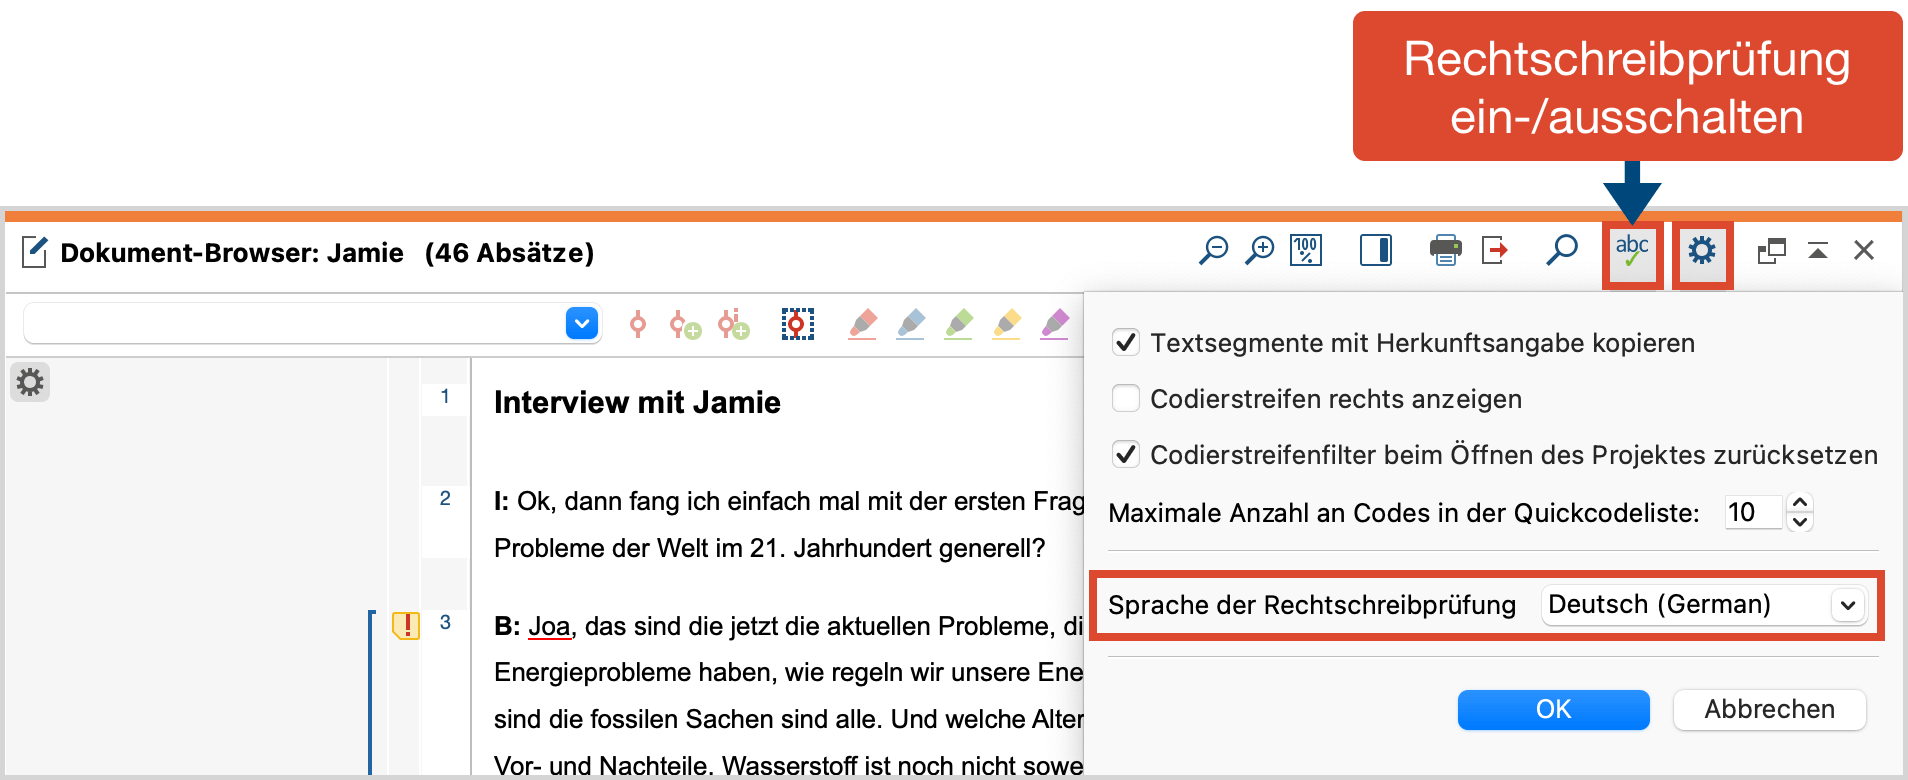
Task: Increase maximum codes with stepper up arrow
Action: (1800, 503)
